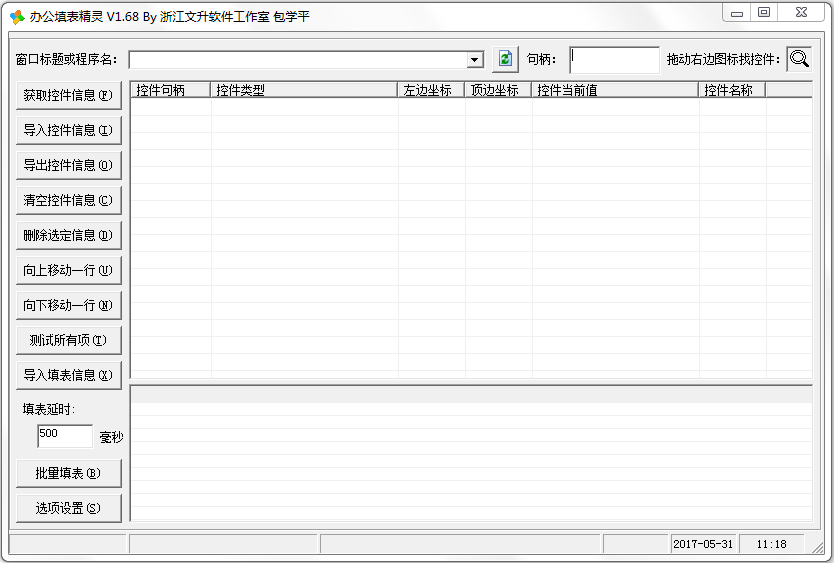This screenshot has width=834, height=563.
Task: Click the 向下移动一行 (N) button
Action: [69, 305]
